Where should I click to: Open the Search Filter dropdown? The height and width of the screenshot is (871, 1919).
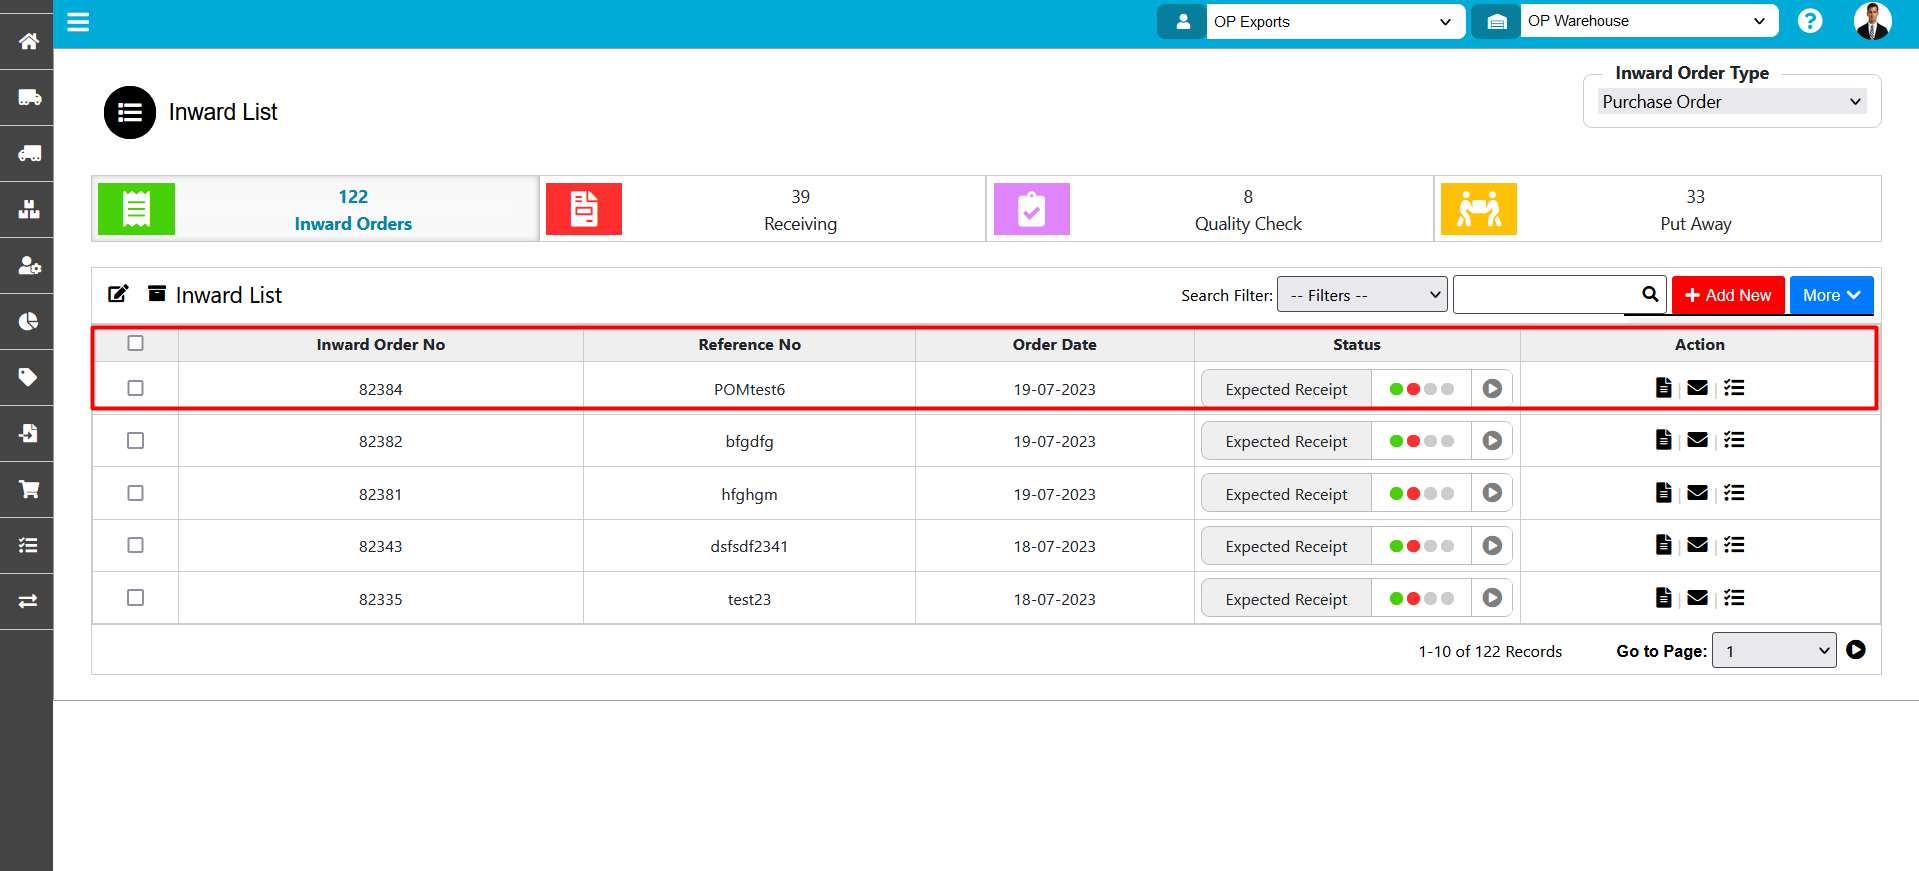pyautogui.click(x=1361, y=295)
